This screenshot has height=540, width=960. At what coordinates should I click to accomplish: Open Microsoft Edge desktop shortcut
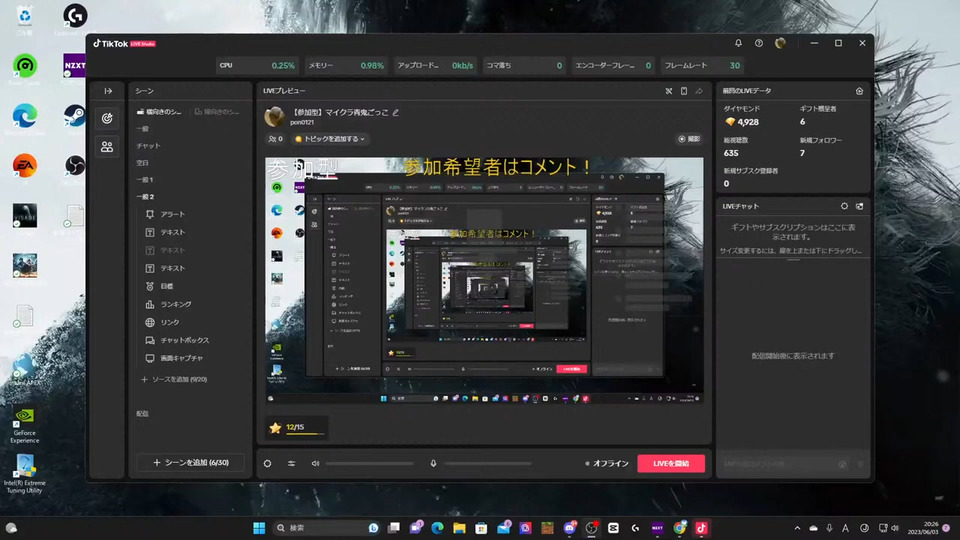[x=24, y=119]
